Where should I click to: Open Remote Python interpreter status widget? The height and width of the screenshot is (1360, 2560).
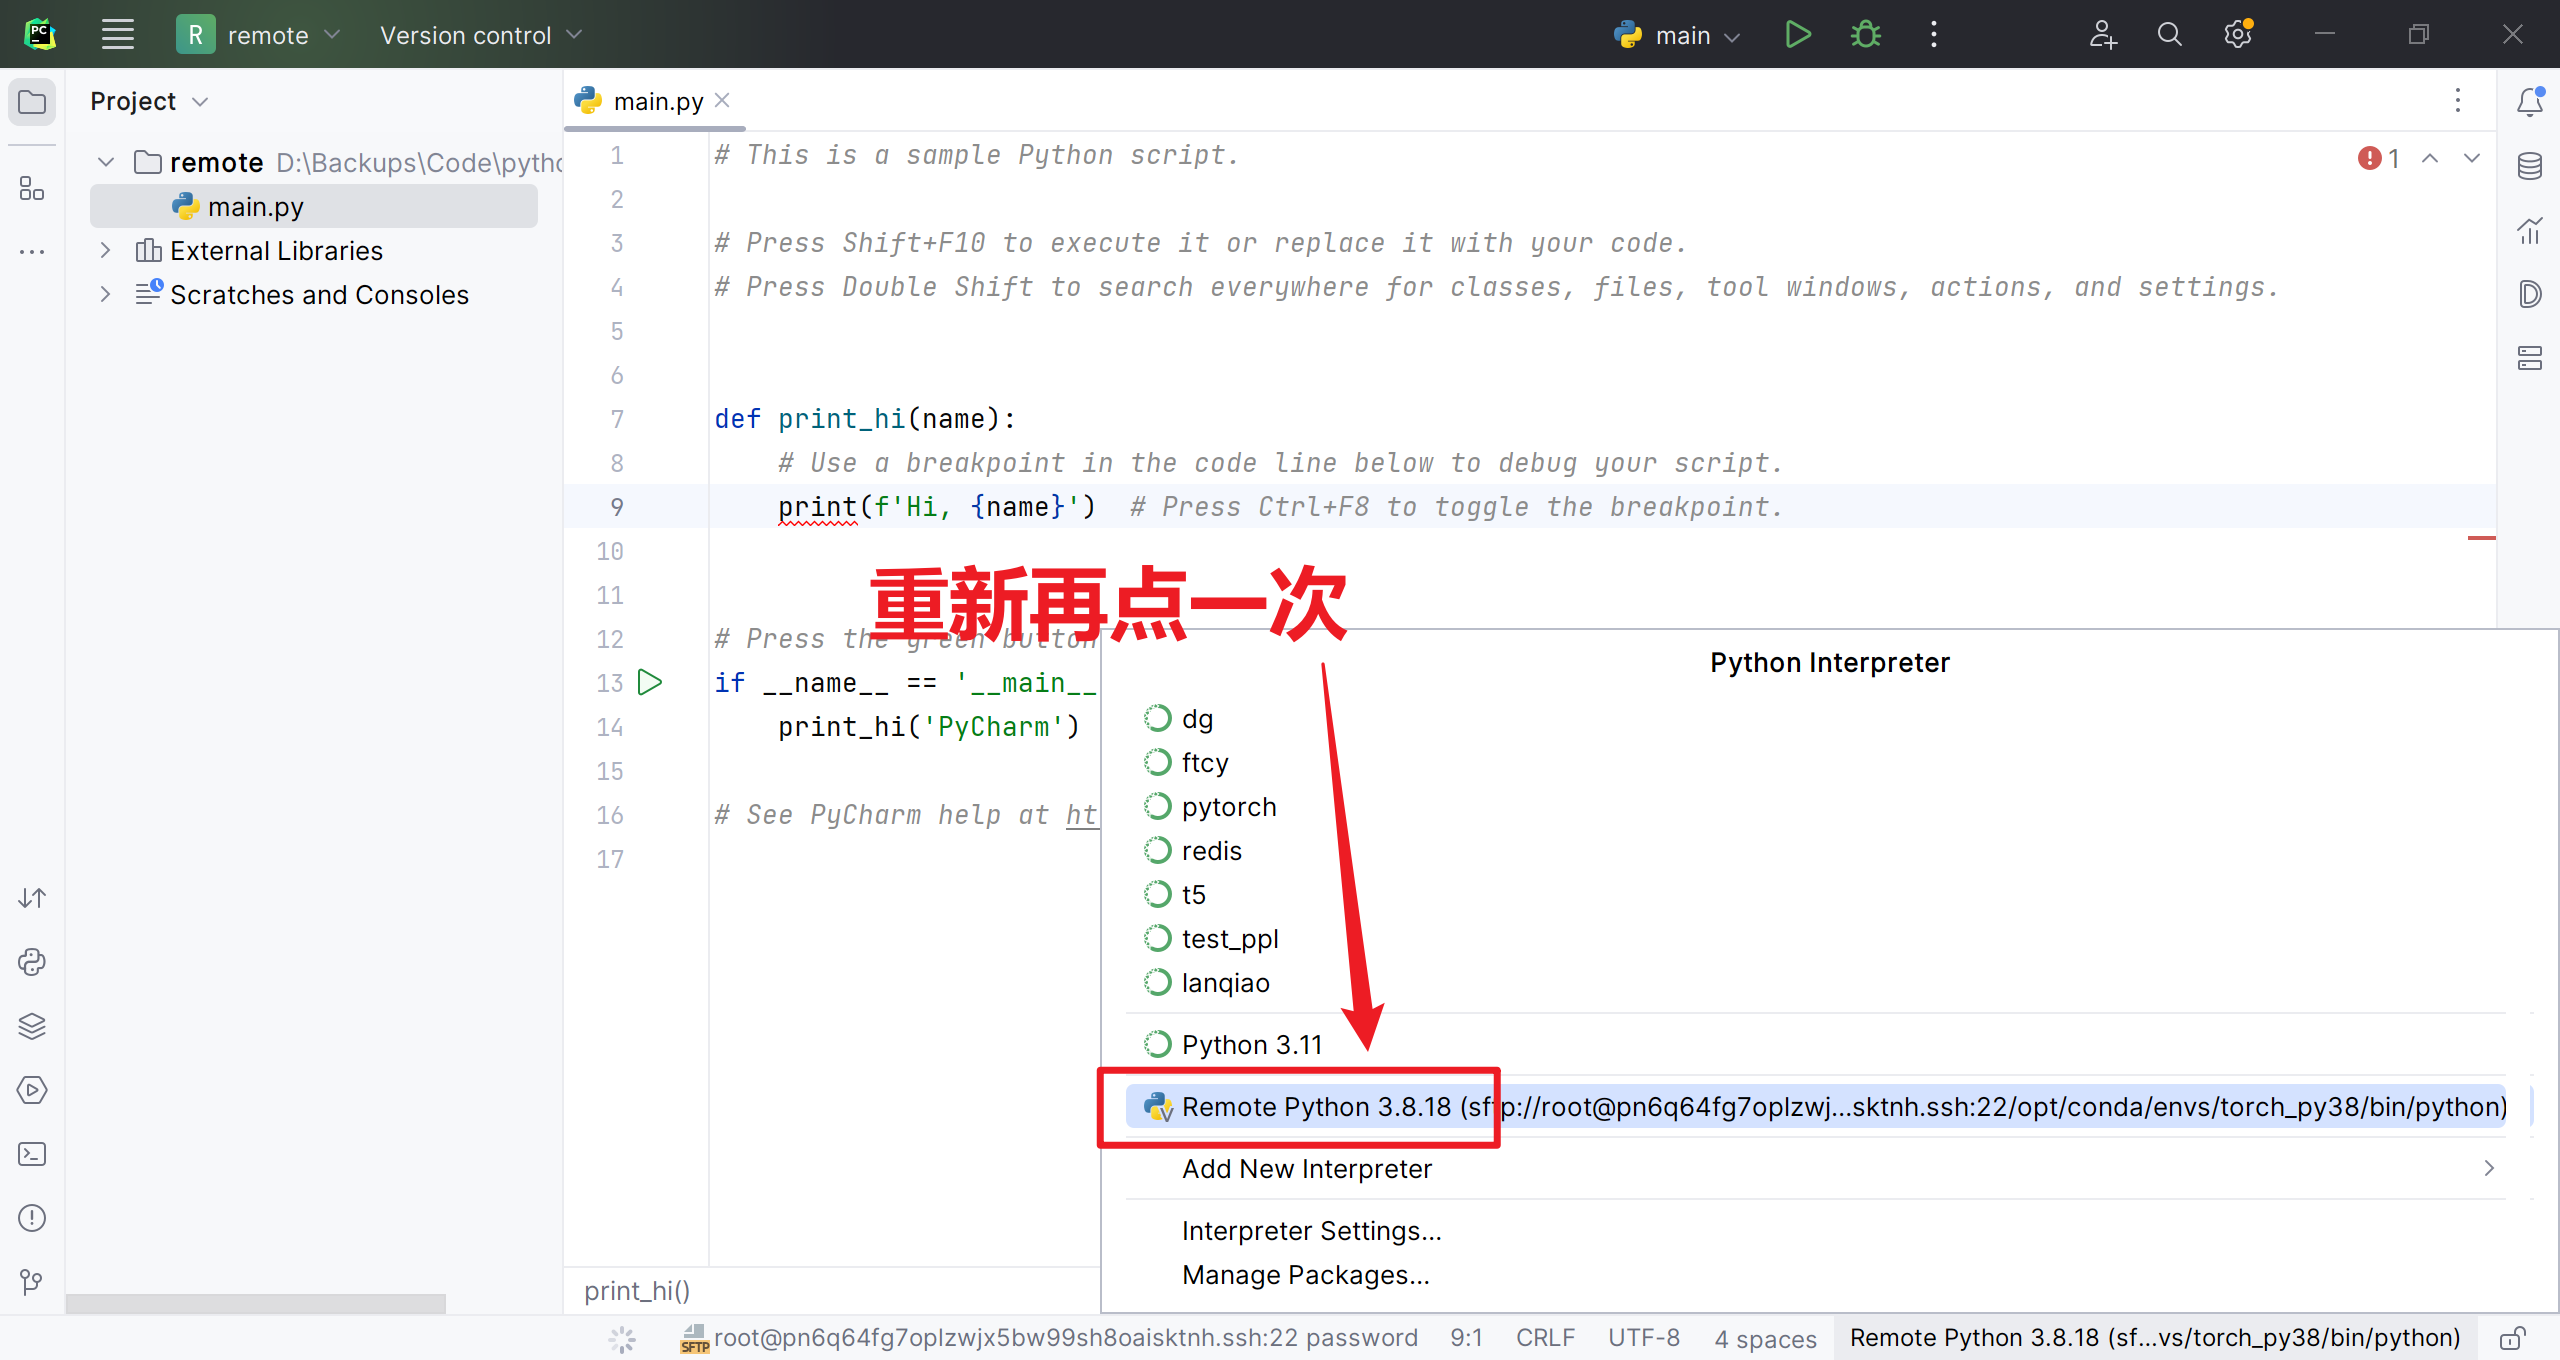(2155, 1338)
